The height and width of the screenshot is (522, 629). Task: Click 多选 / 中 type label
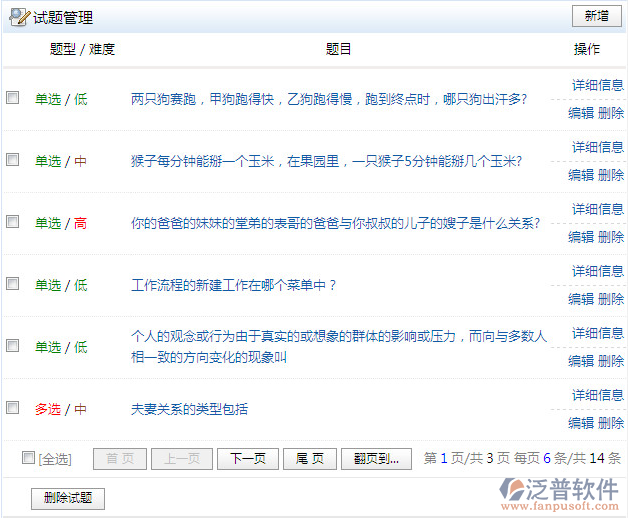pyautogui.click(x=61, y=409)
